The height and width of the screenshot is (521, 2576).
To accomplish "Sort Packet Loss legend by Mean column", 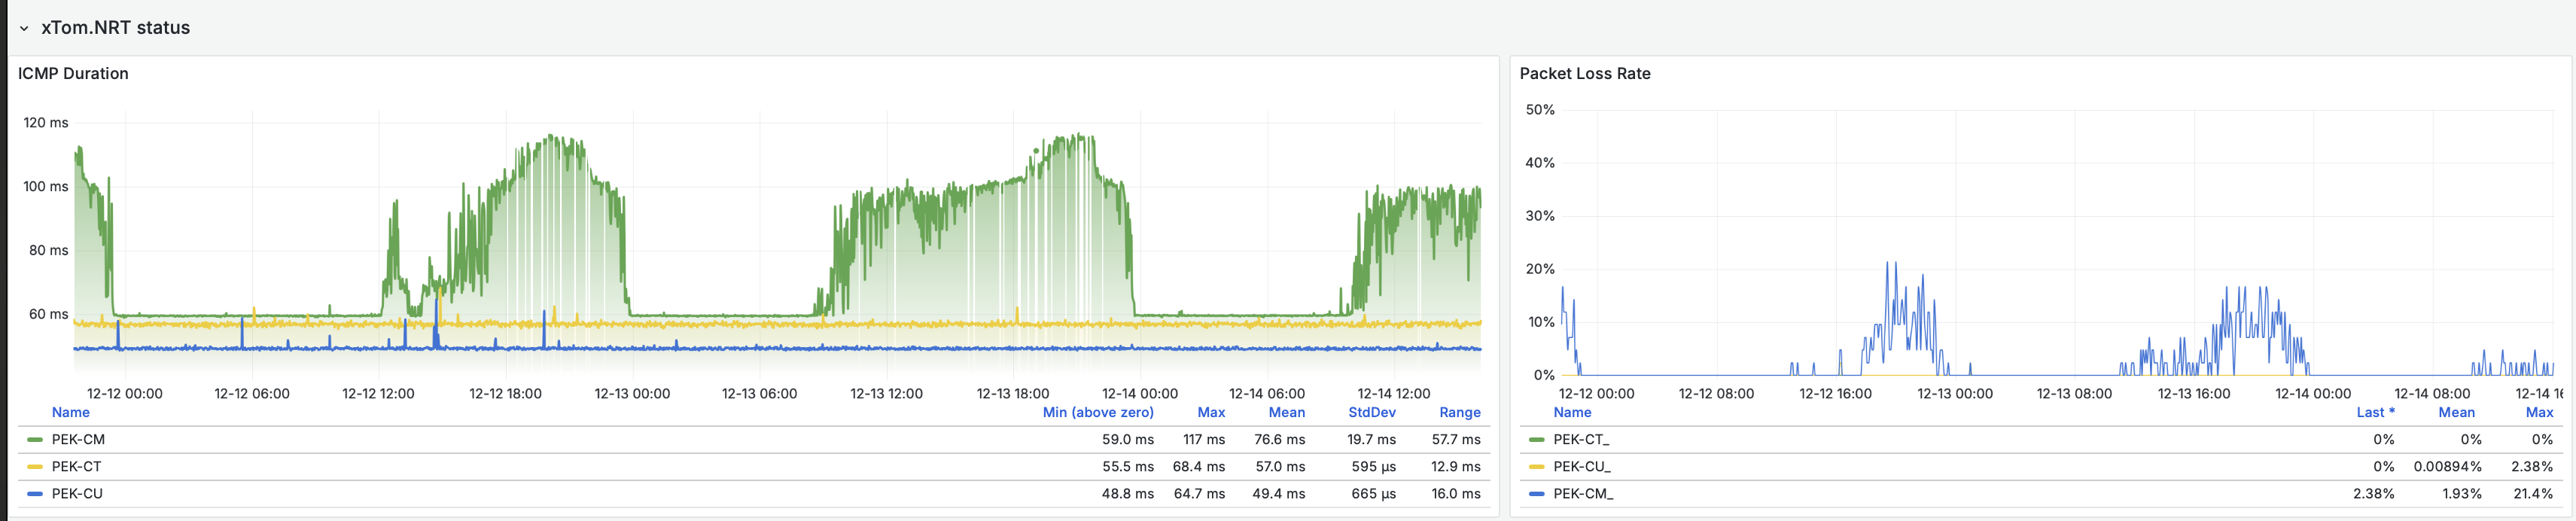I will (2456, 412).
